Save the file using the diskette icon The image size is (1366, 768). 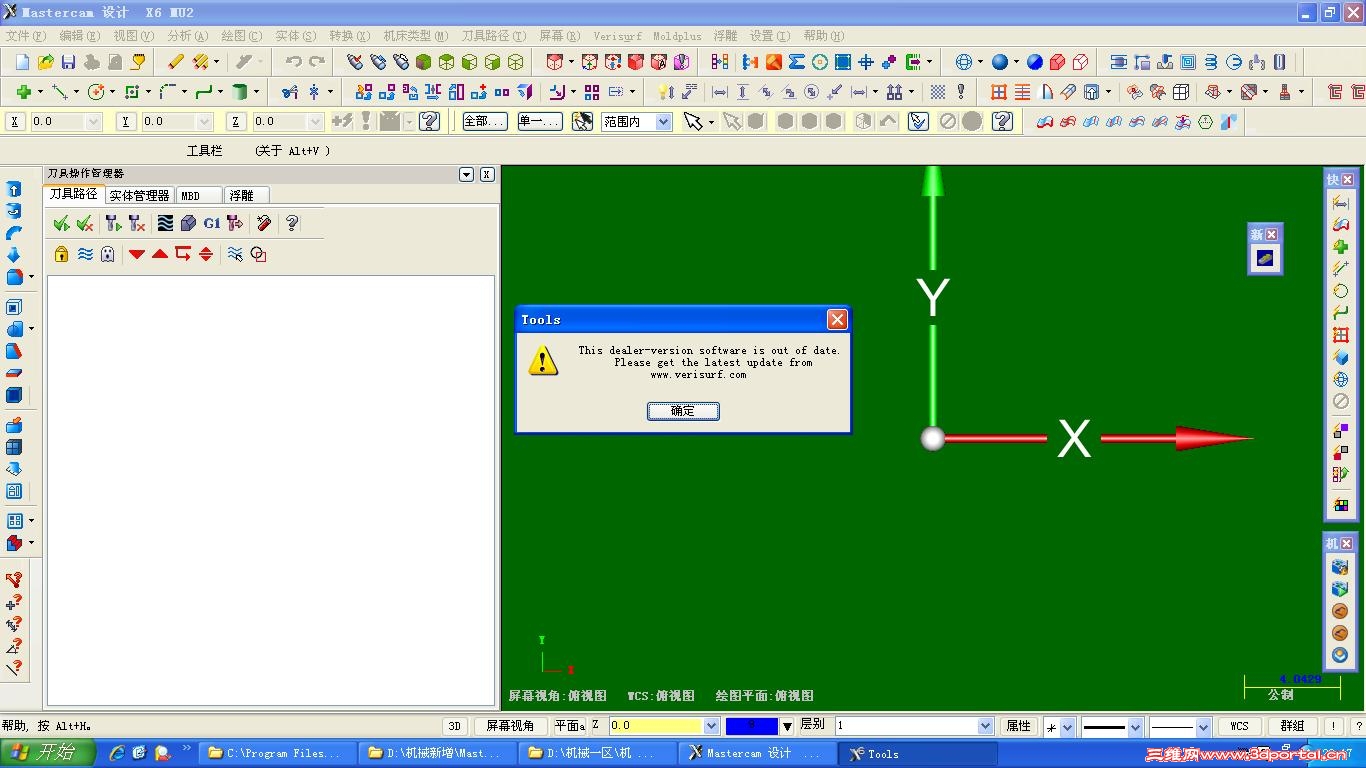pos(68,62)
